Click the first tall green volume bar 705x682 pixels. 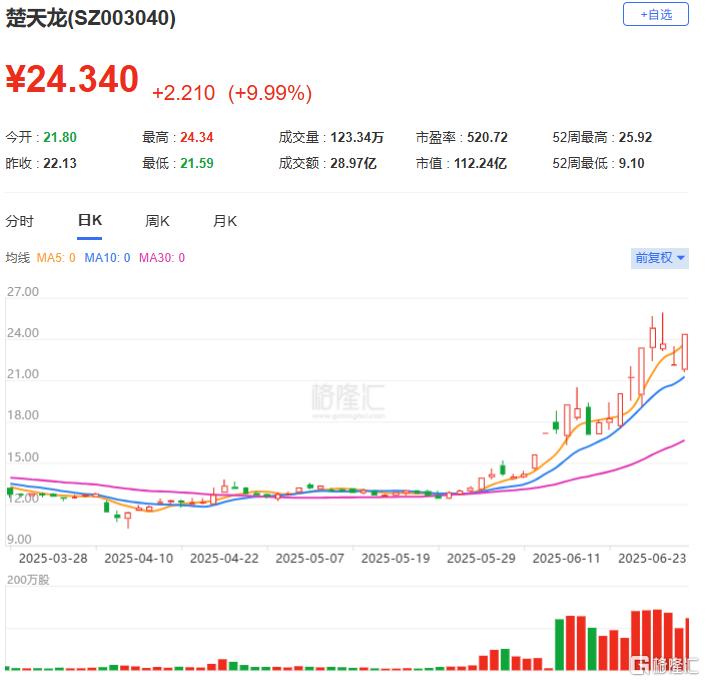(x=559, y=645)
